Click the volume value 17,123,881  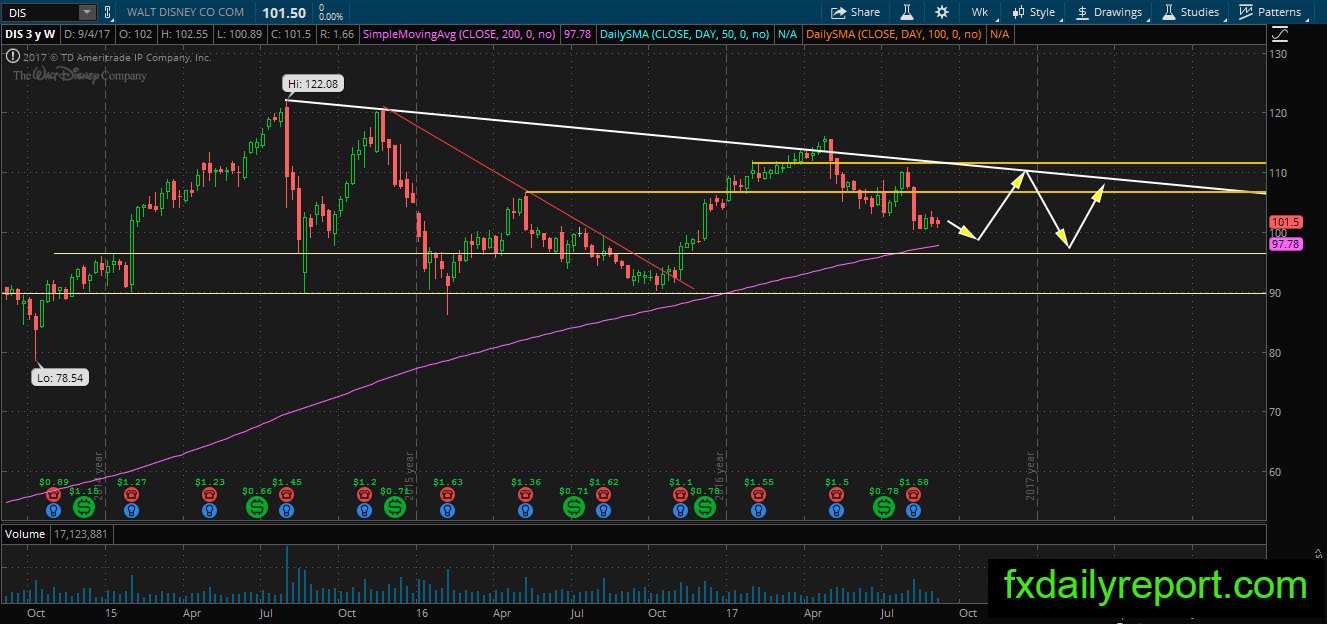pyautogui.click(x=82, y=534)
